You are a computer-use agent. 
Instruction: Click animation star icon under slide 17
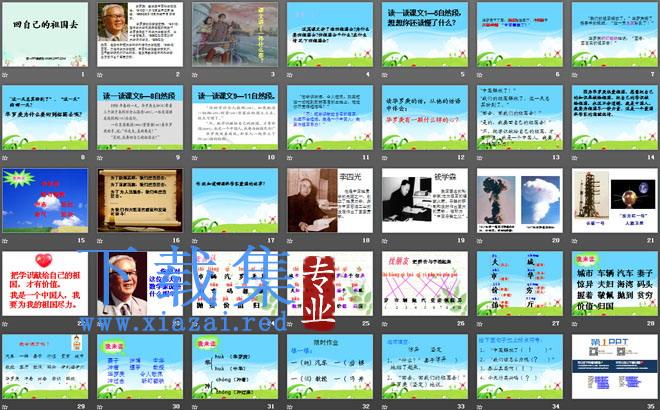coord(195,241)
